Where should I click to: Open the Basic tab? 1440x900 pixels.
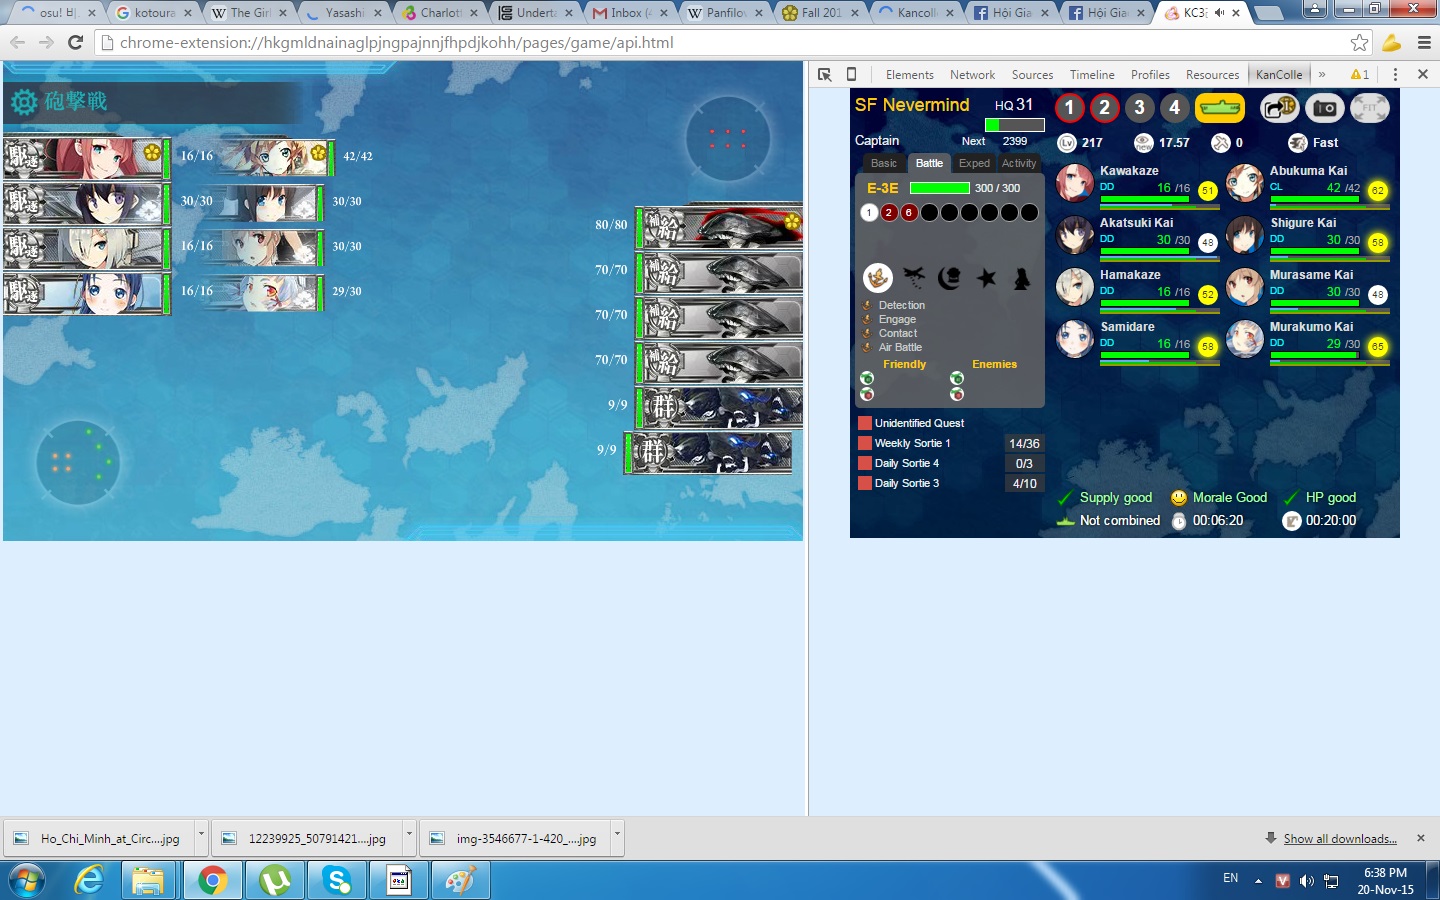click(x=884, y=163)
